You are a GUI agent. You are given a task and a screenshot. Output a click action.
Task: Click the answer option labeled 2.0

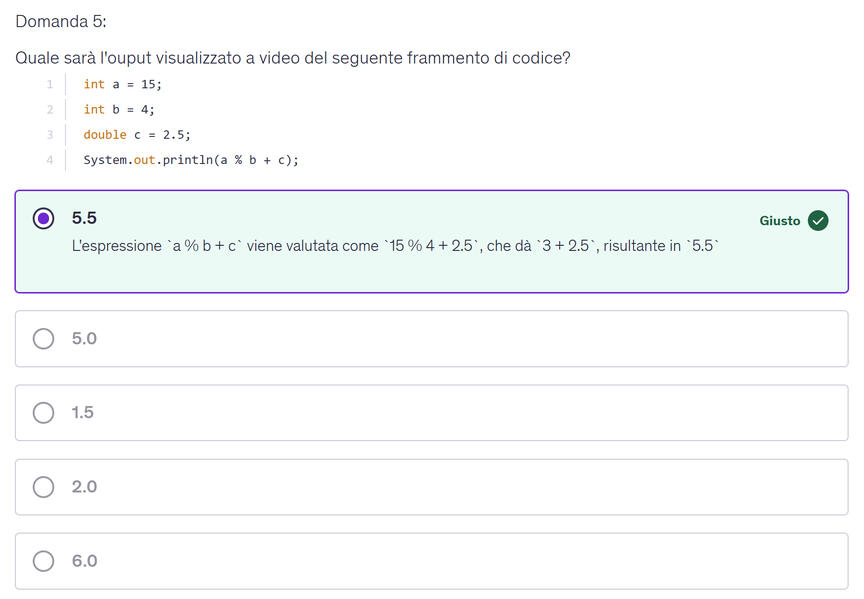click(430, 487)
